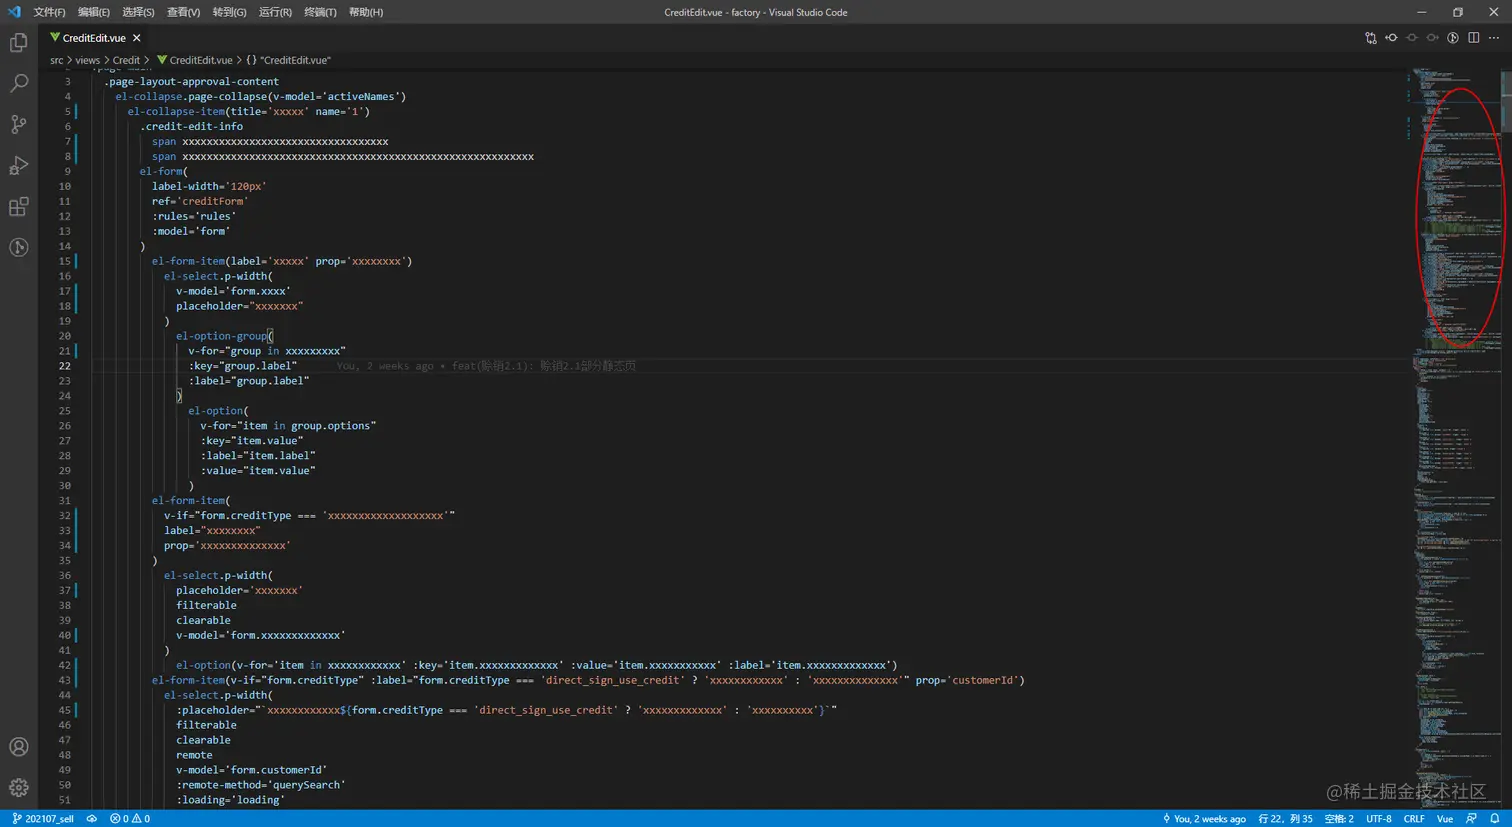Open problems panel via errors and warnings count
1512x827 pixels.
coord(130,819)
